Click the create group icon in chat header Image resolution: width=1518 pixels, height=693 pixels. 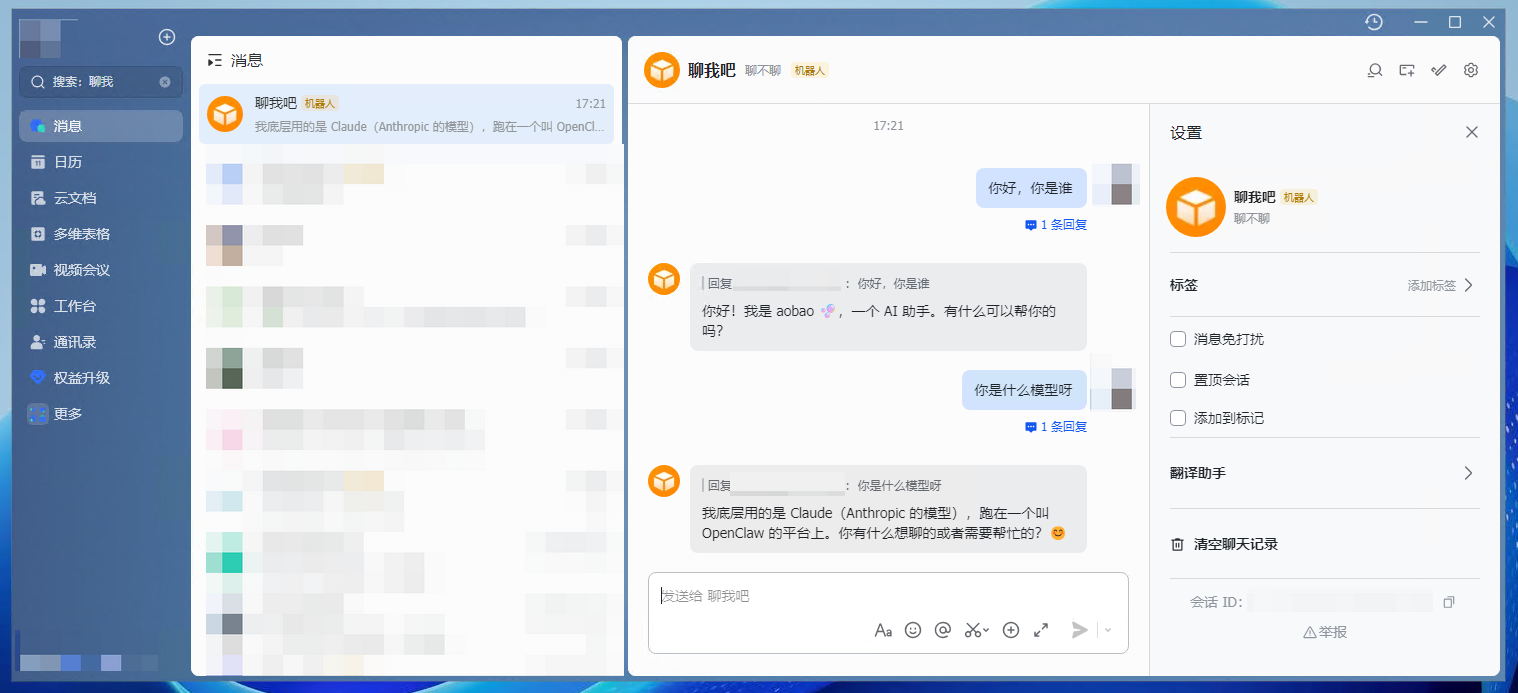[1407, 70]
